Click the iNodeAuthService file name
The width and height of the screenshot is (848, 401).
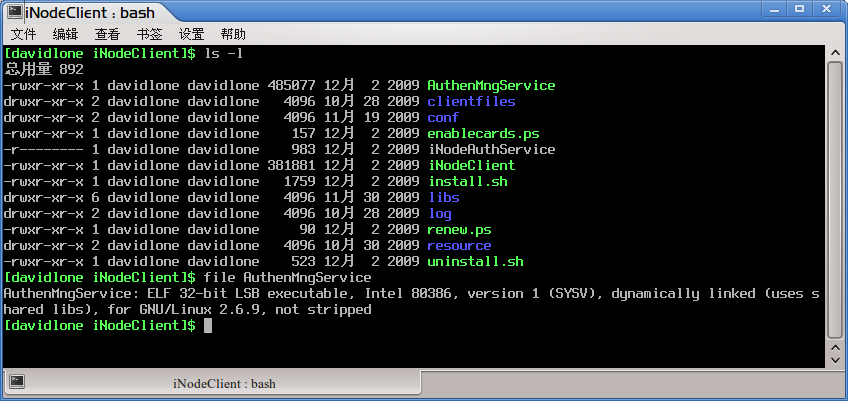pos(491,149)
